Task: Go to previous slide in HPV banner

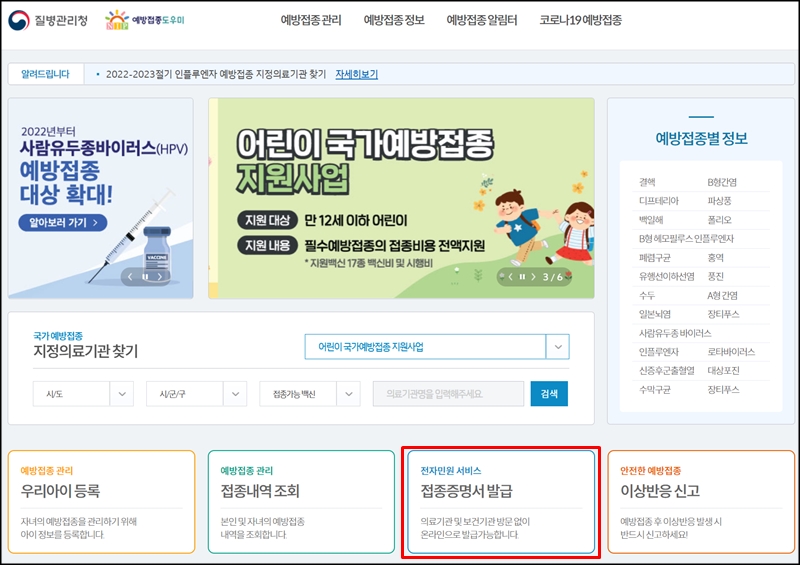Action: click(130, 277)
